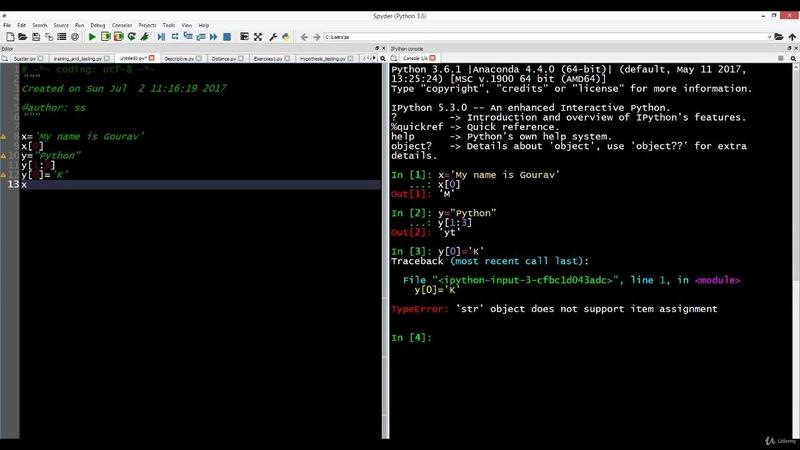Open IPython console options menu icon
Screen dimensions: 800x450
point(793,59)
